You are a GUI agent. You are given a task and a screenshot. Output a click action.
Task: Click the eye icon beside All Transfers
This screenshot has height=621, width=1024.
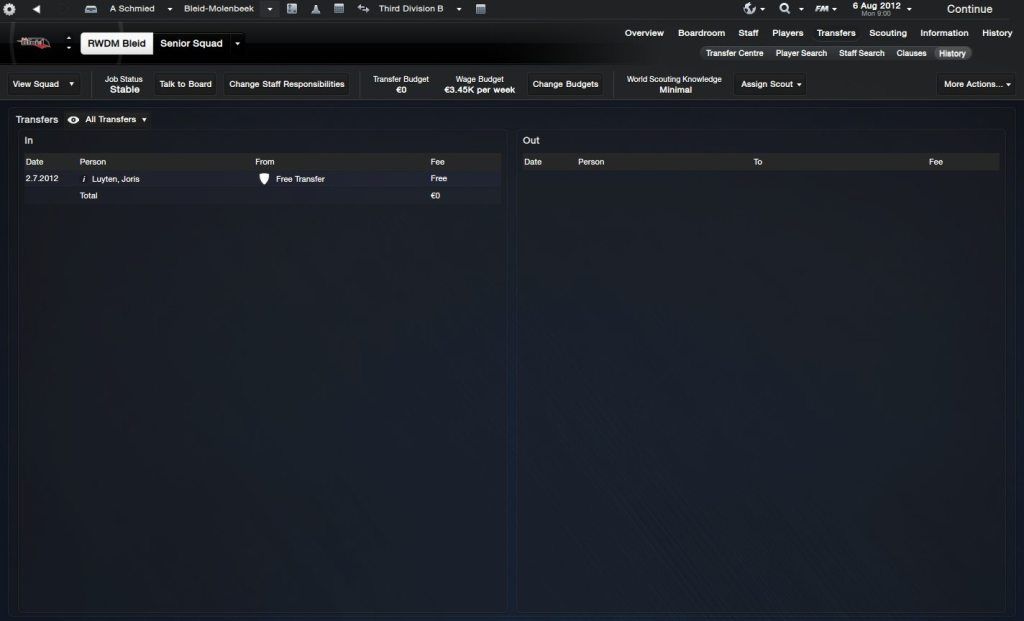(73, 120)
